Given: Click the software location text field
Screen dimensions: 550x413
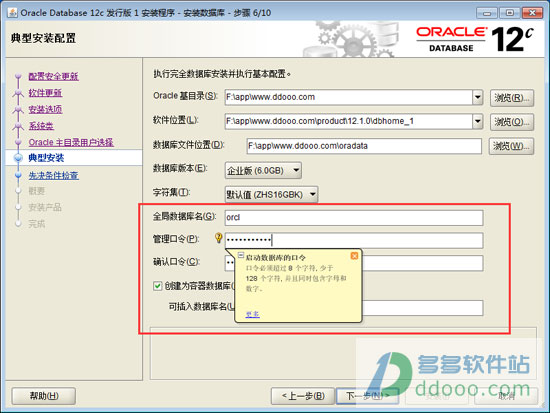Looking at the screenshot, I should 349,121.
